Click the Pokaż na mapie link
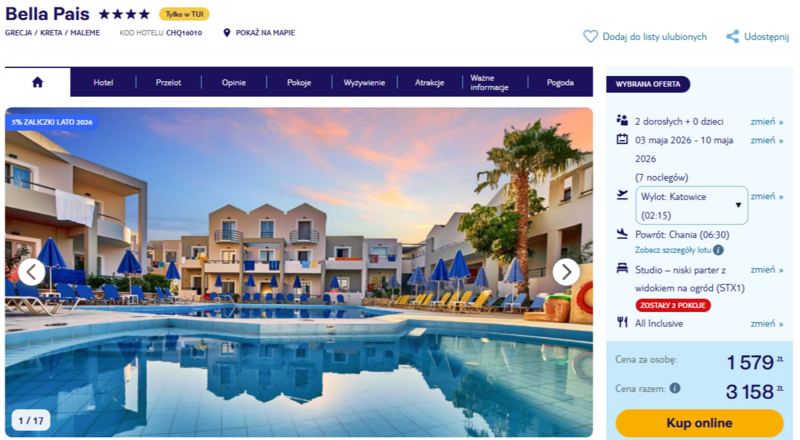Image resolution: width=800 pixels, height=440 pixels. 265,33
